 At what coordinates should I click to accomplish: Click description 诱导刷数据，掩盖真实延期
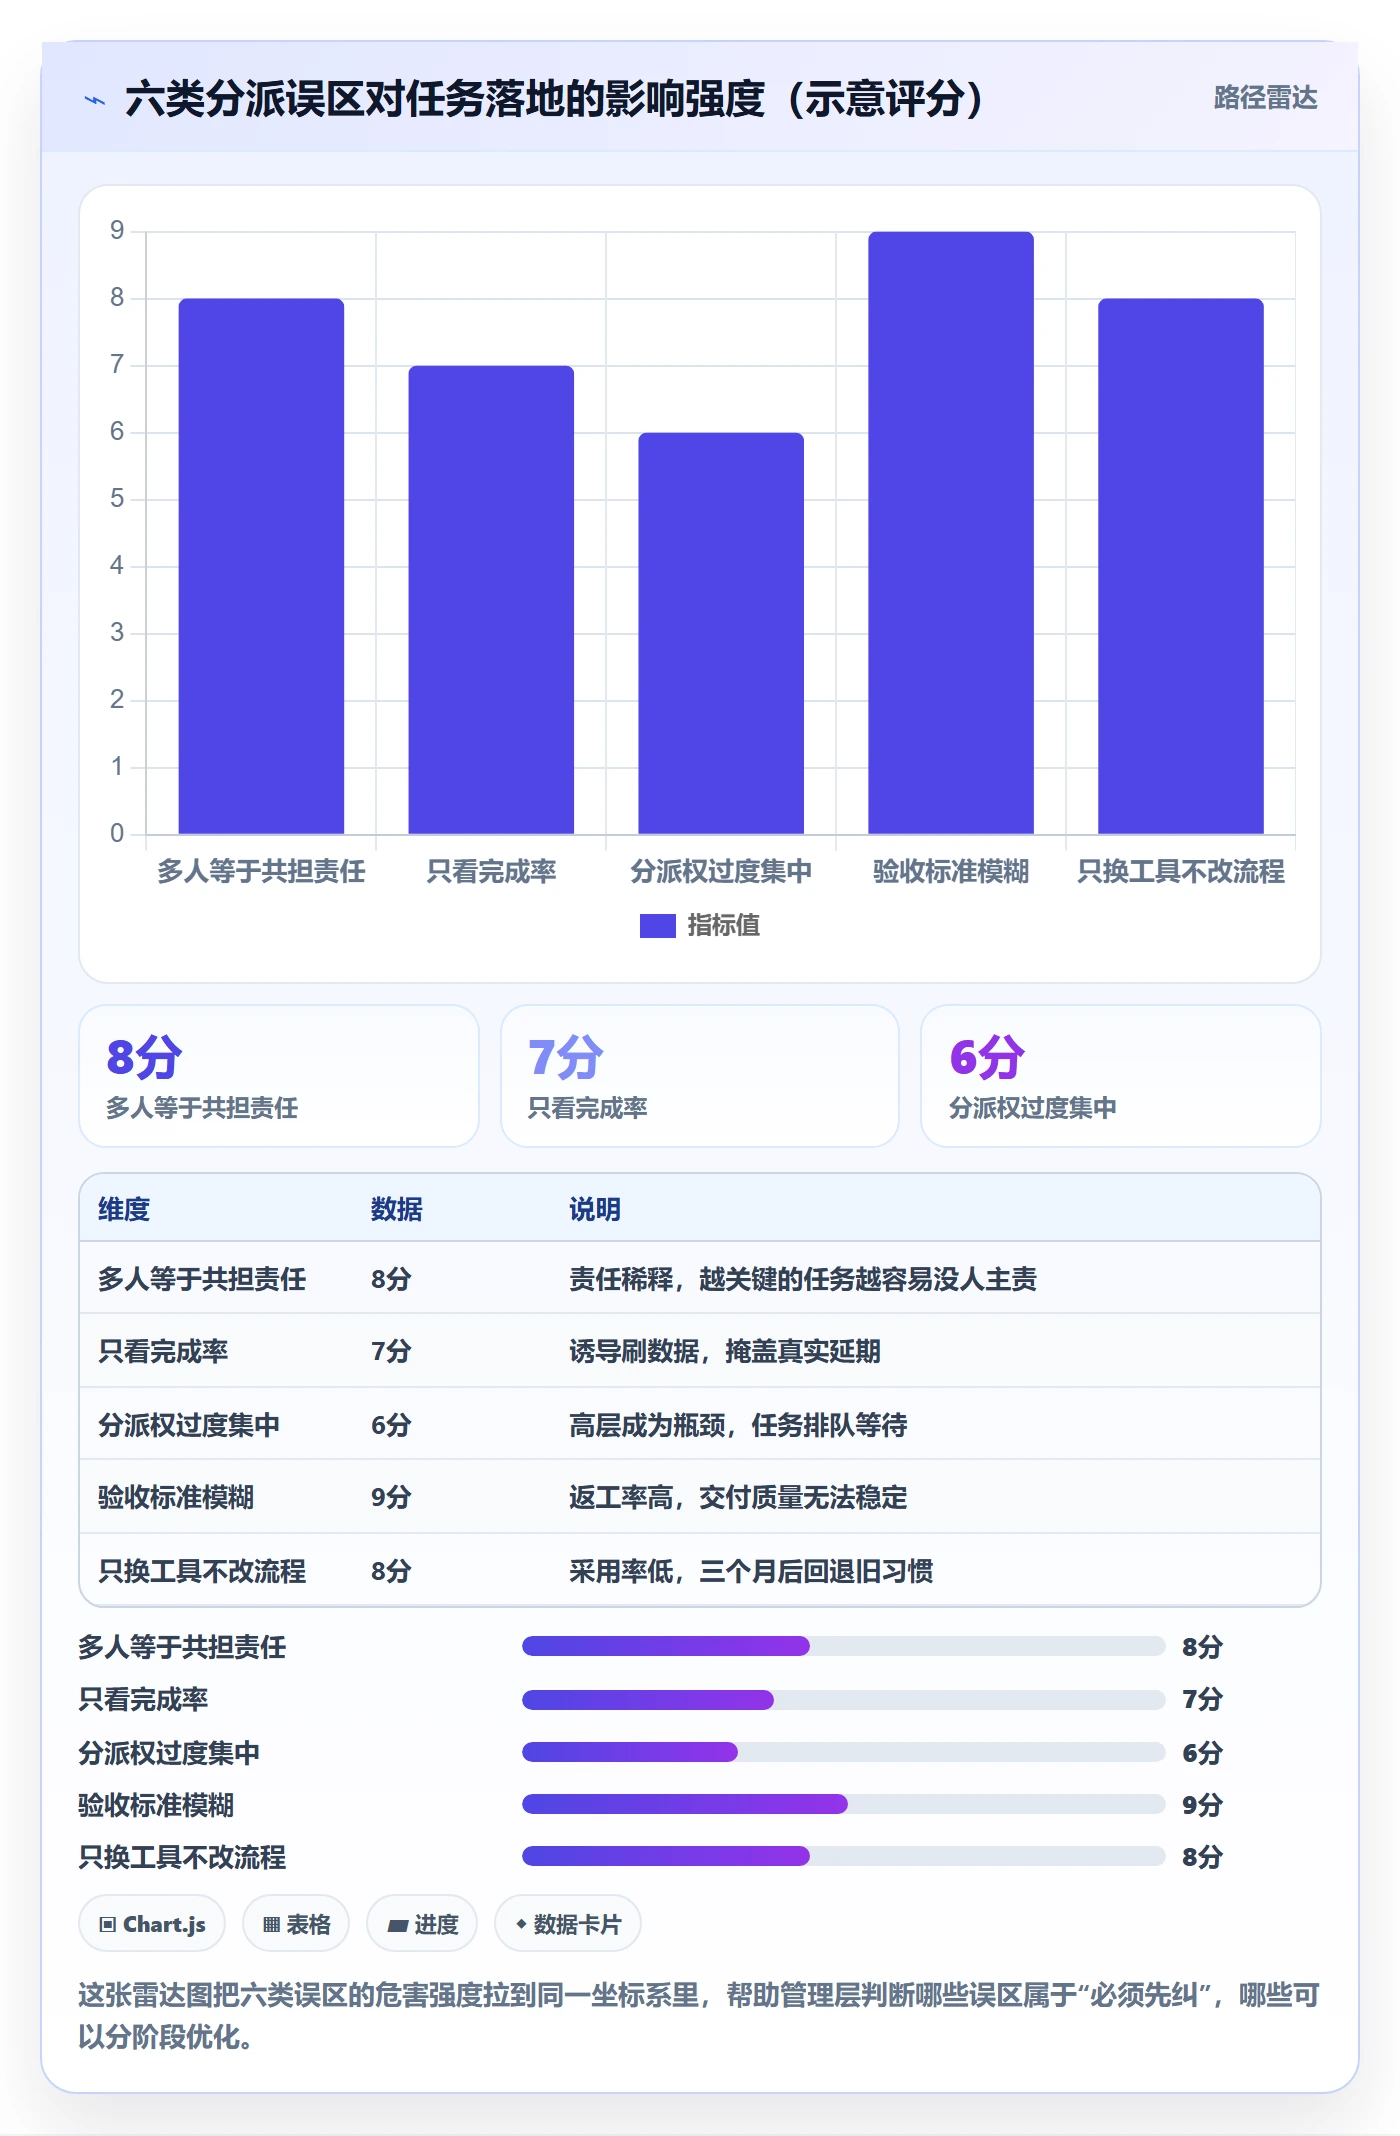pos(725,1351)
